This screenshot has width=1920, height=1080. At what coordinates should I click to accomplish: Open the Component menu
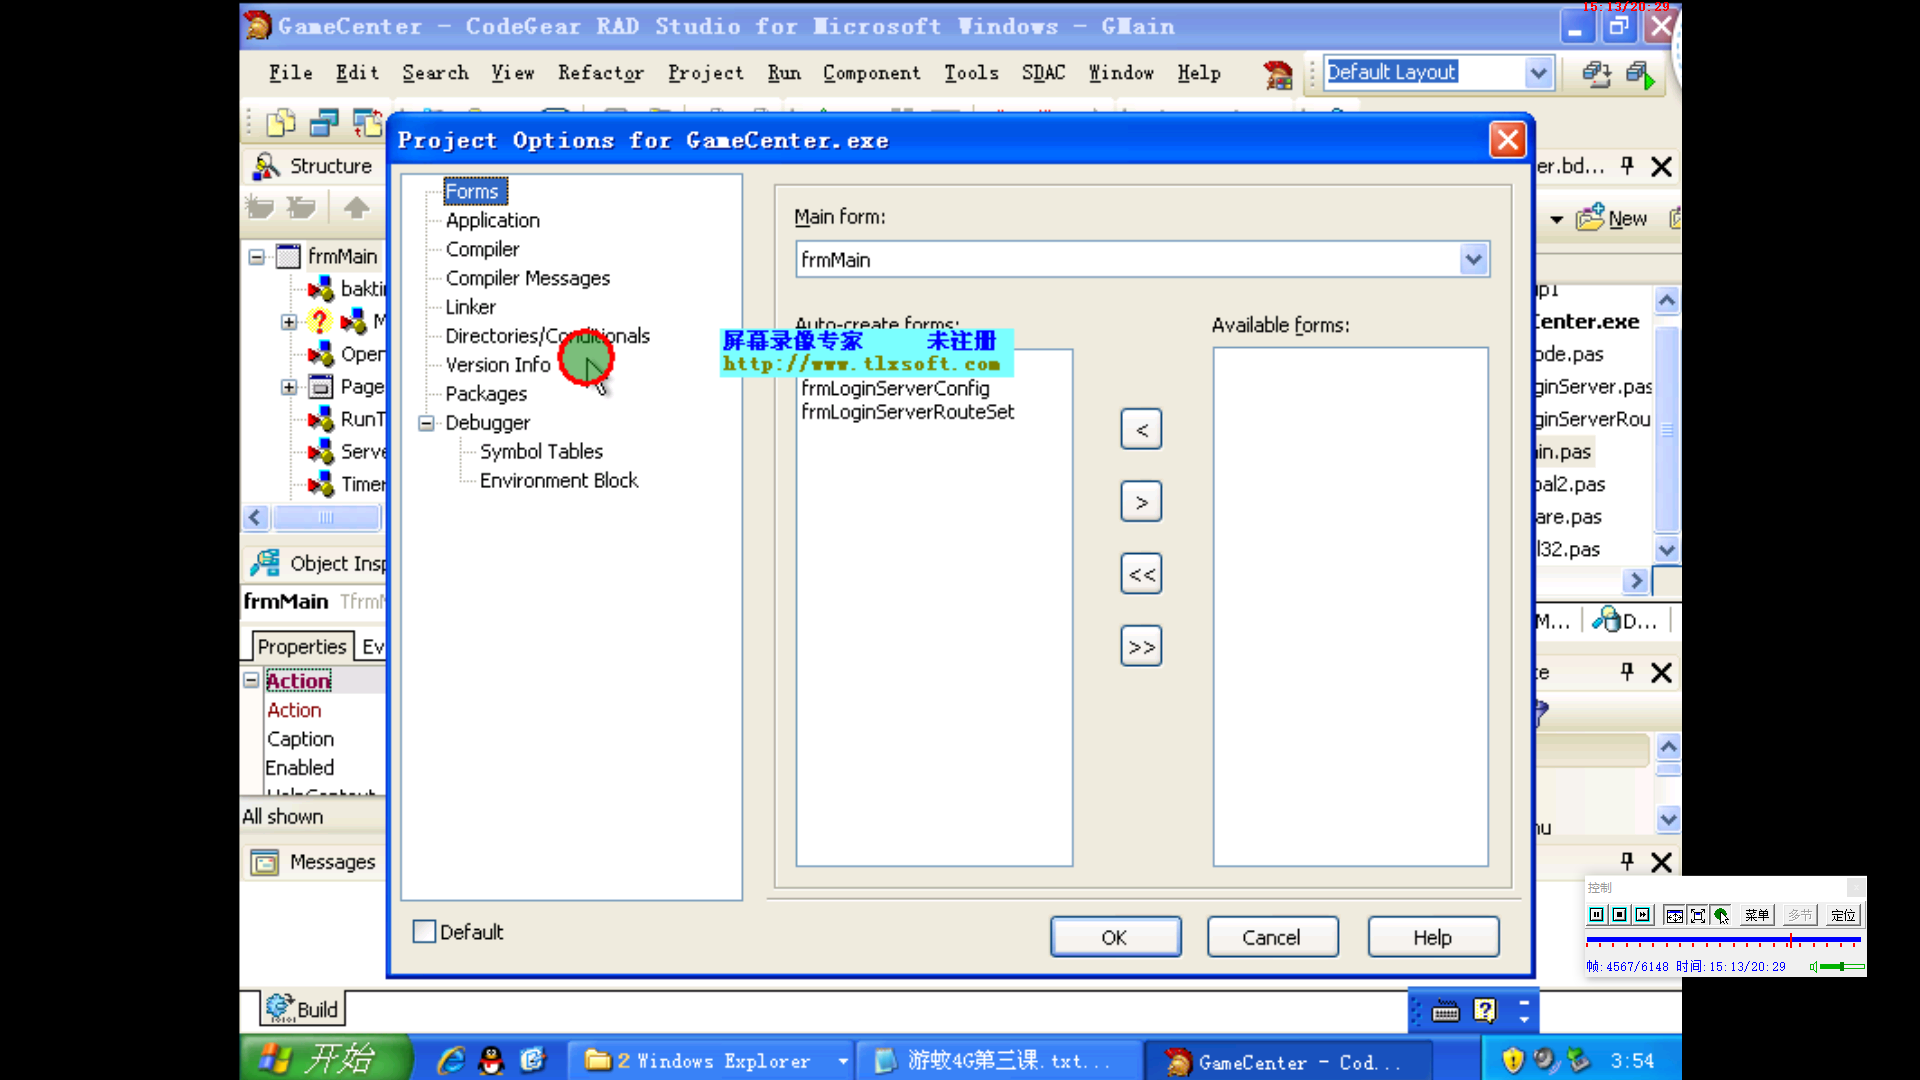coord(871,73)
